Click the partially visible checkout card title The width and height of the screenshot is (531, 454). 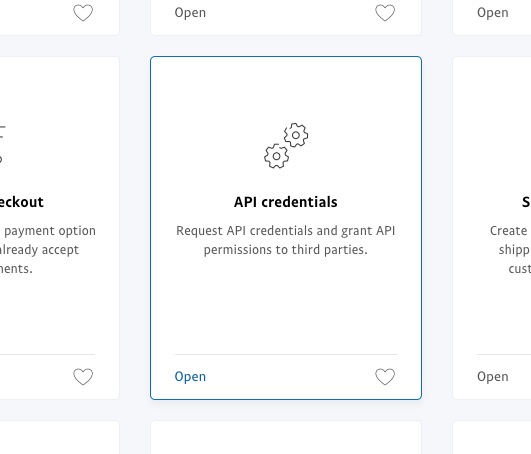(x=22, y=202)
